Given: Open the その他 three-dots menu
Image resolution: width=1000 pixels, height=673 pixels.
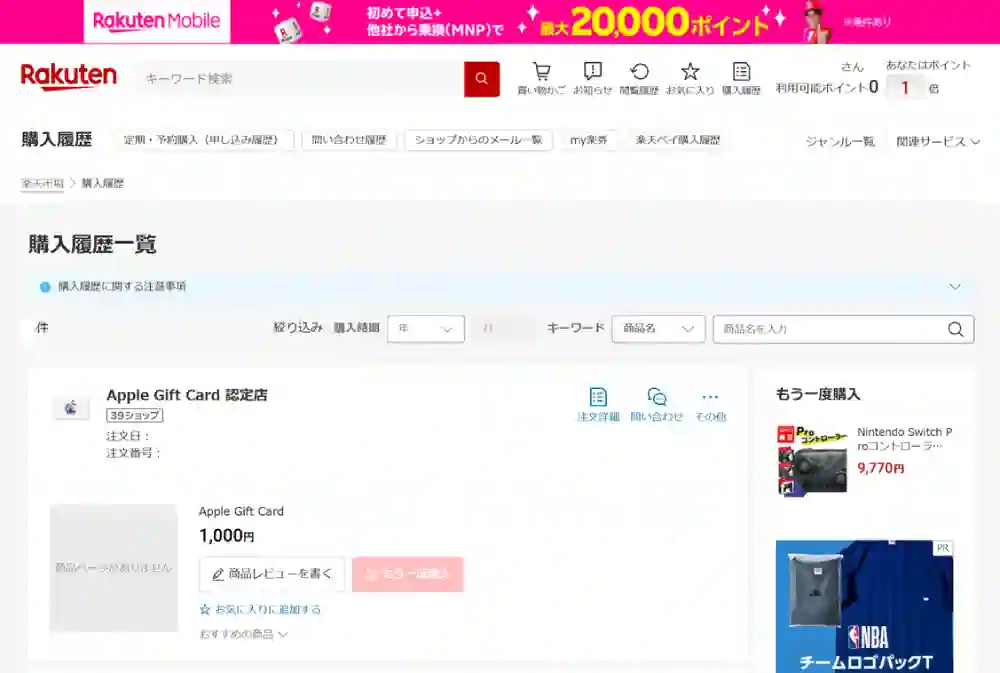Looking at the screenshot, I should pyautogui.click(x=710, y=404).
